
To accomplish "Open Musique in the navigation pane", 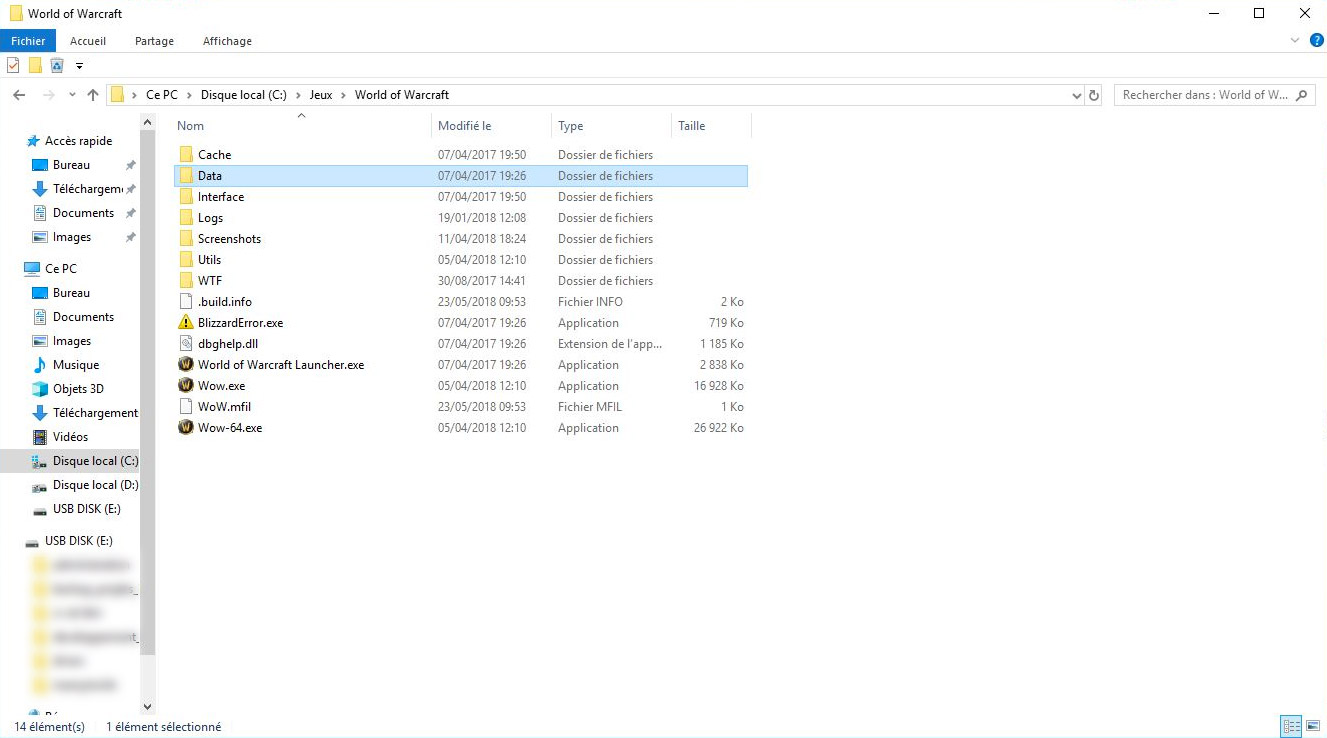I will pyautogui.click(x=76, y=365).
